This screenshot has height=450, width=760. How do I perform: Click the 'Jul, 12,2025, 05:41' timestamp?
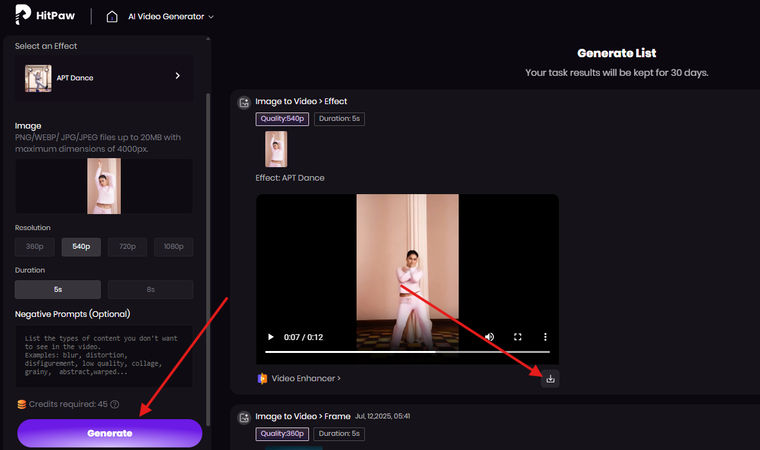click(382, 417)
